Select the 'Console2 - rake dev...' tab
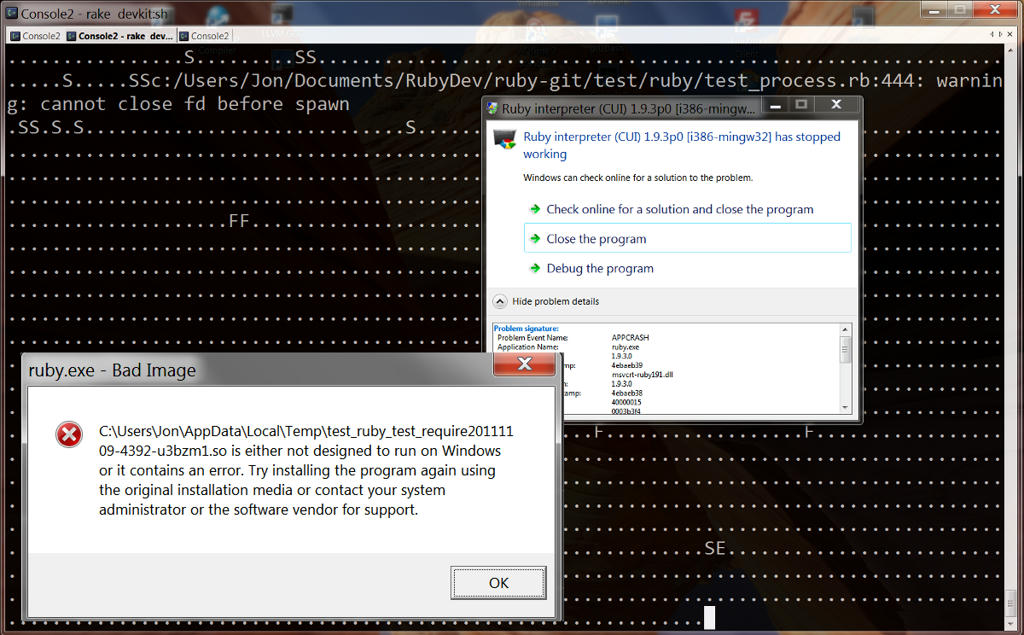The image size is (1024, 635). pyautogui.click(x=120, y=36)
